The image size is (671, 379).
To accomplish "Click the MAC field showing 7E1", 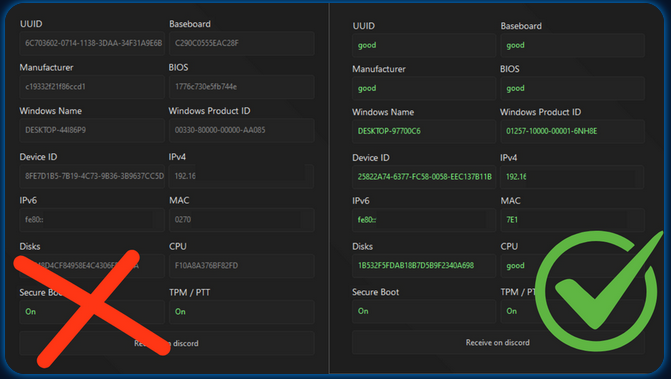I will click(573, 220).
